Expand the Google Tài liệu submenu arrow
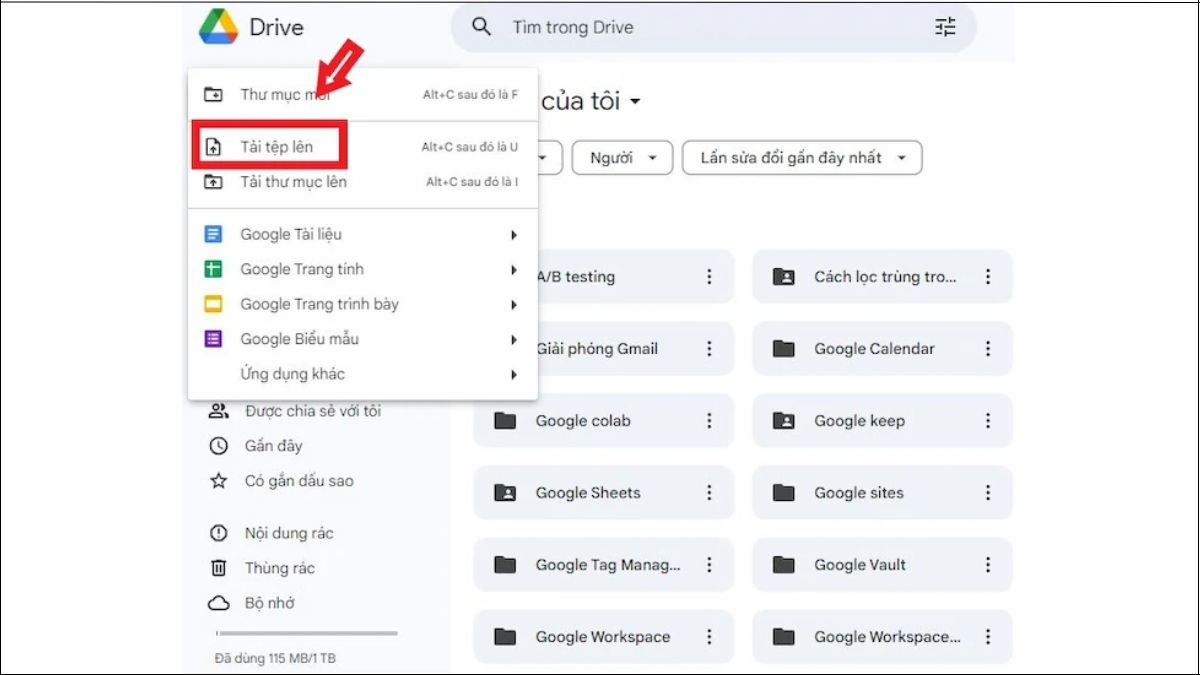 click(x=514, y=235)
